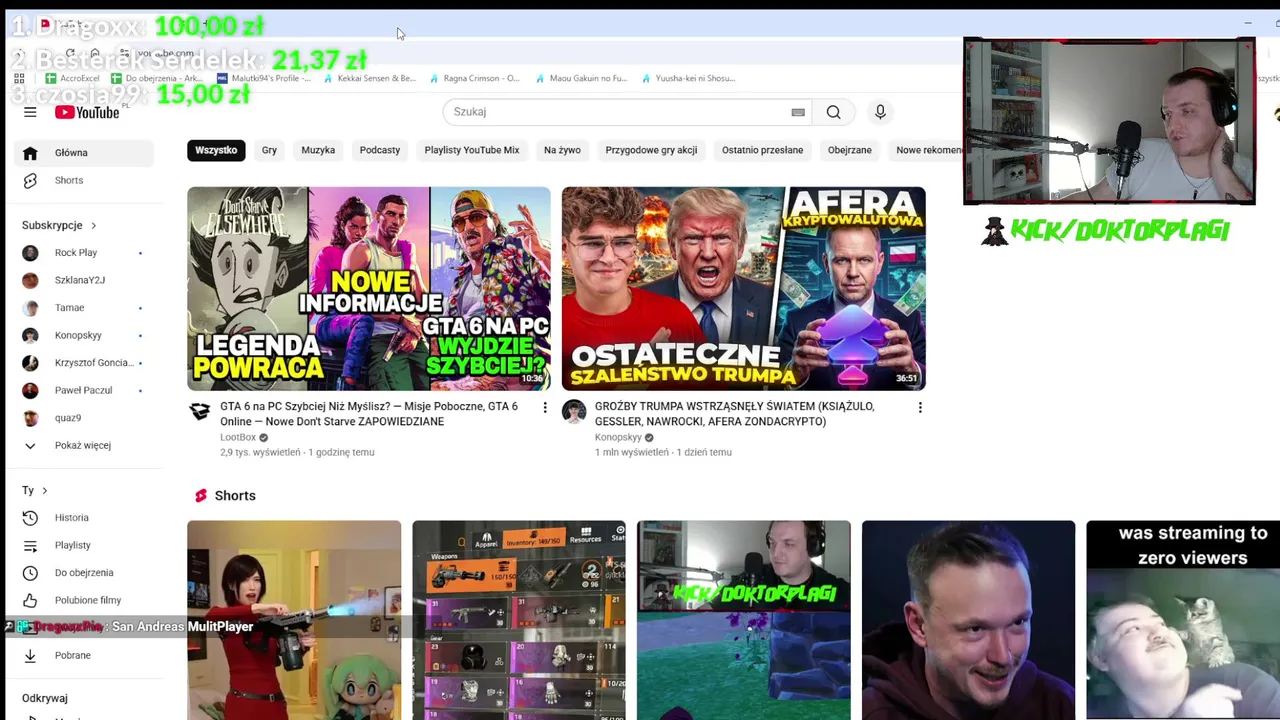The width and height of the screenshot is (1280, 720).
Task: Open quaz9 channel avatar
Action: [30, 418]
